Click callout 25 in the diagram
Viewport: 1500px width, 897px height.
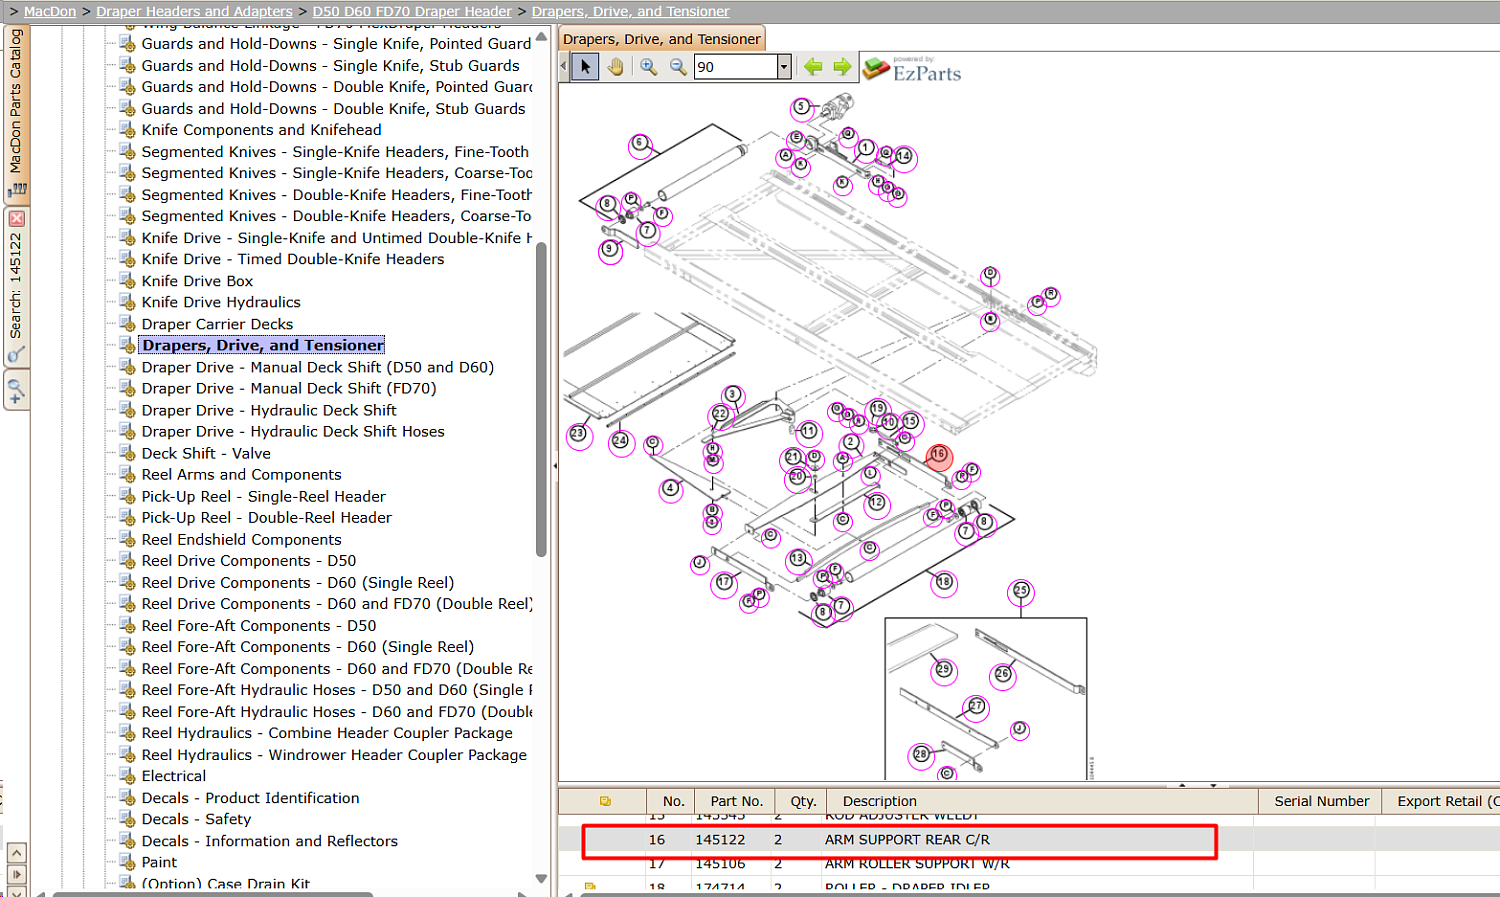pyautogui.click(x=1021, y=591)
